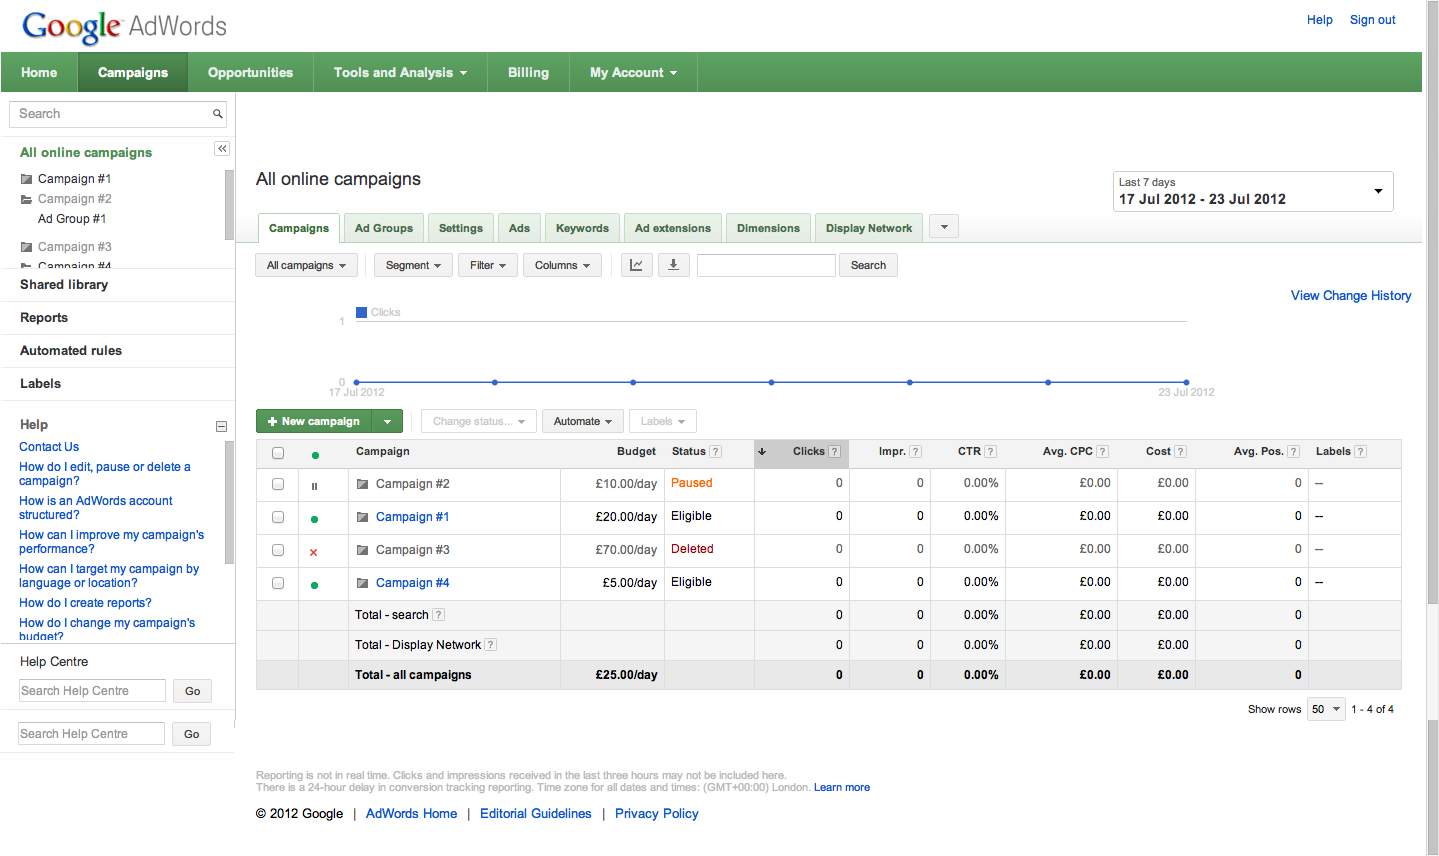This screenshot has height=856, width=1439.
Task: Open the All campaigns filter dropdown
Action: (306, 265)
